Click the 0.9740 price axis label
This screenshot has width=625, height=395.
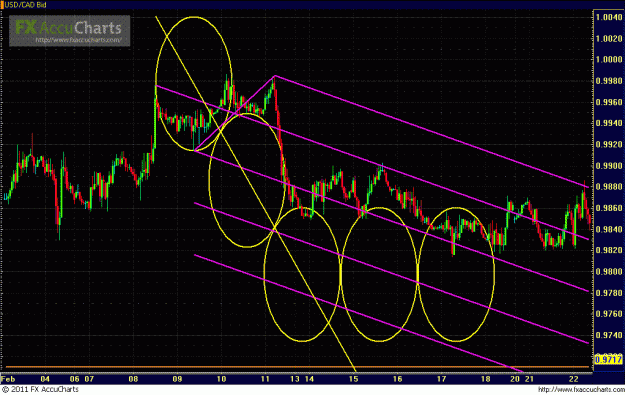click(x=609, y=336)
